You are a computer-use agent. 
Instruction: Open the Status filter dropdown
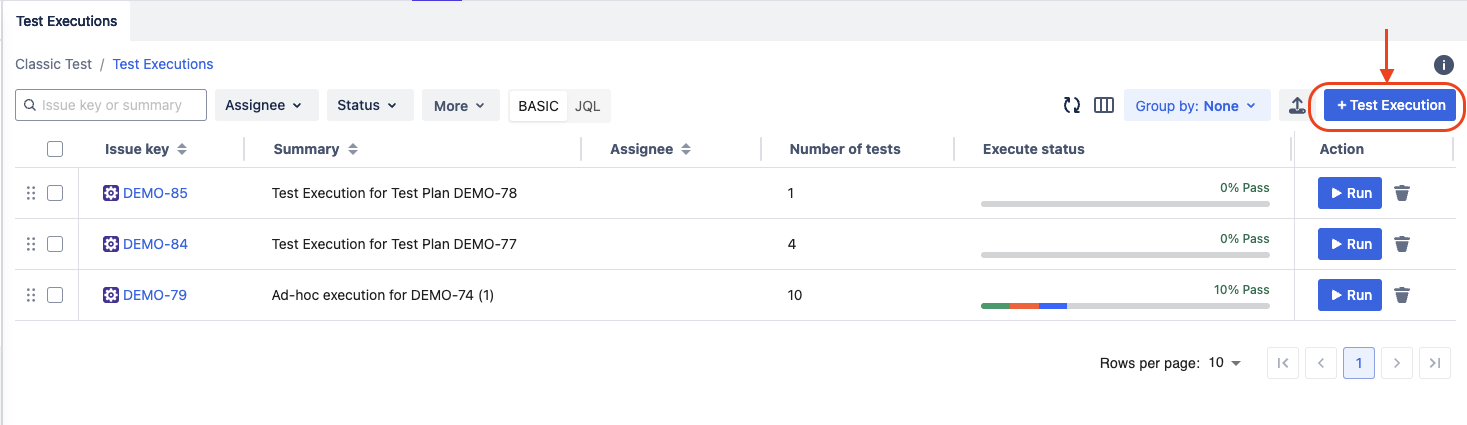369,105
